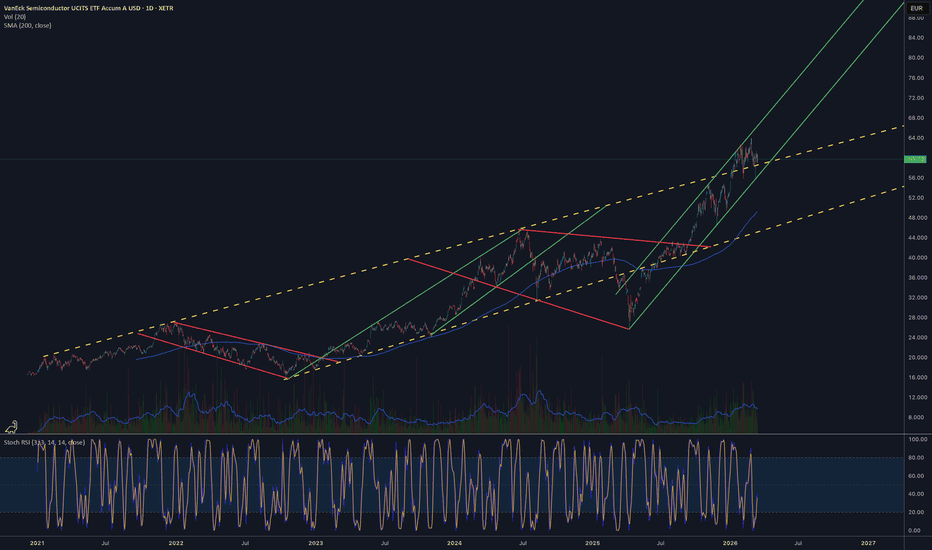Click the 2022 label on time axis

point(176,543)
